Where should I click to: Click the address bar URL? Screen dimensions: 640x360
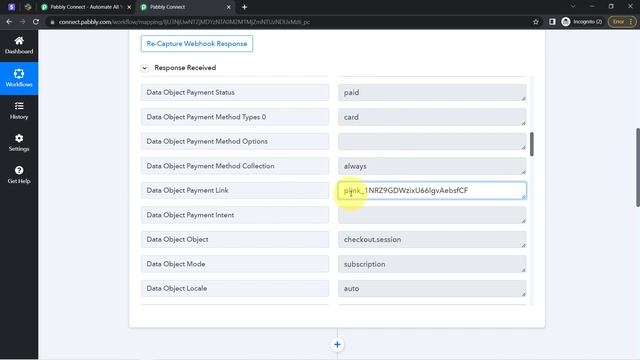(184, 22)
